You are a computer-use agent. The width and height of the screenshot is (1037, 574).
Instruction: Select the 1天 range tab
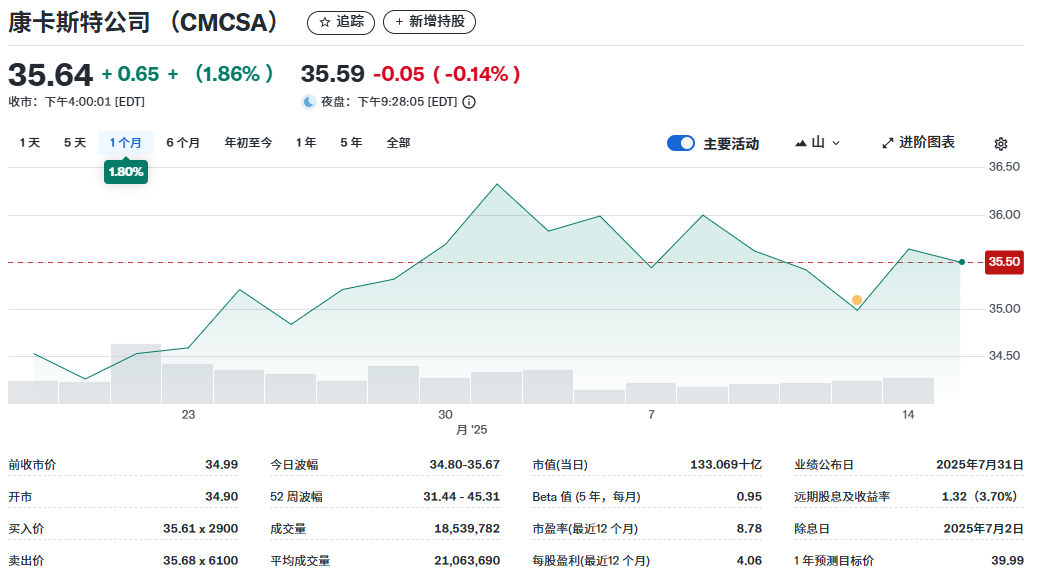[x=30, y=143]
